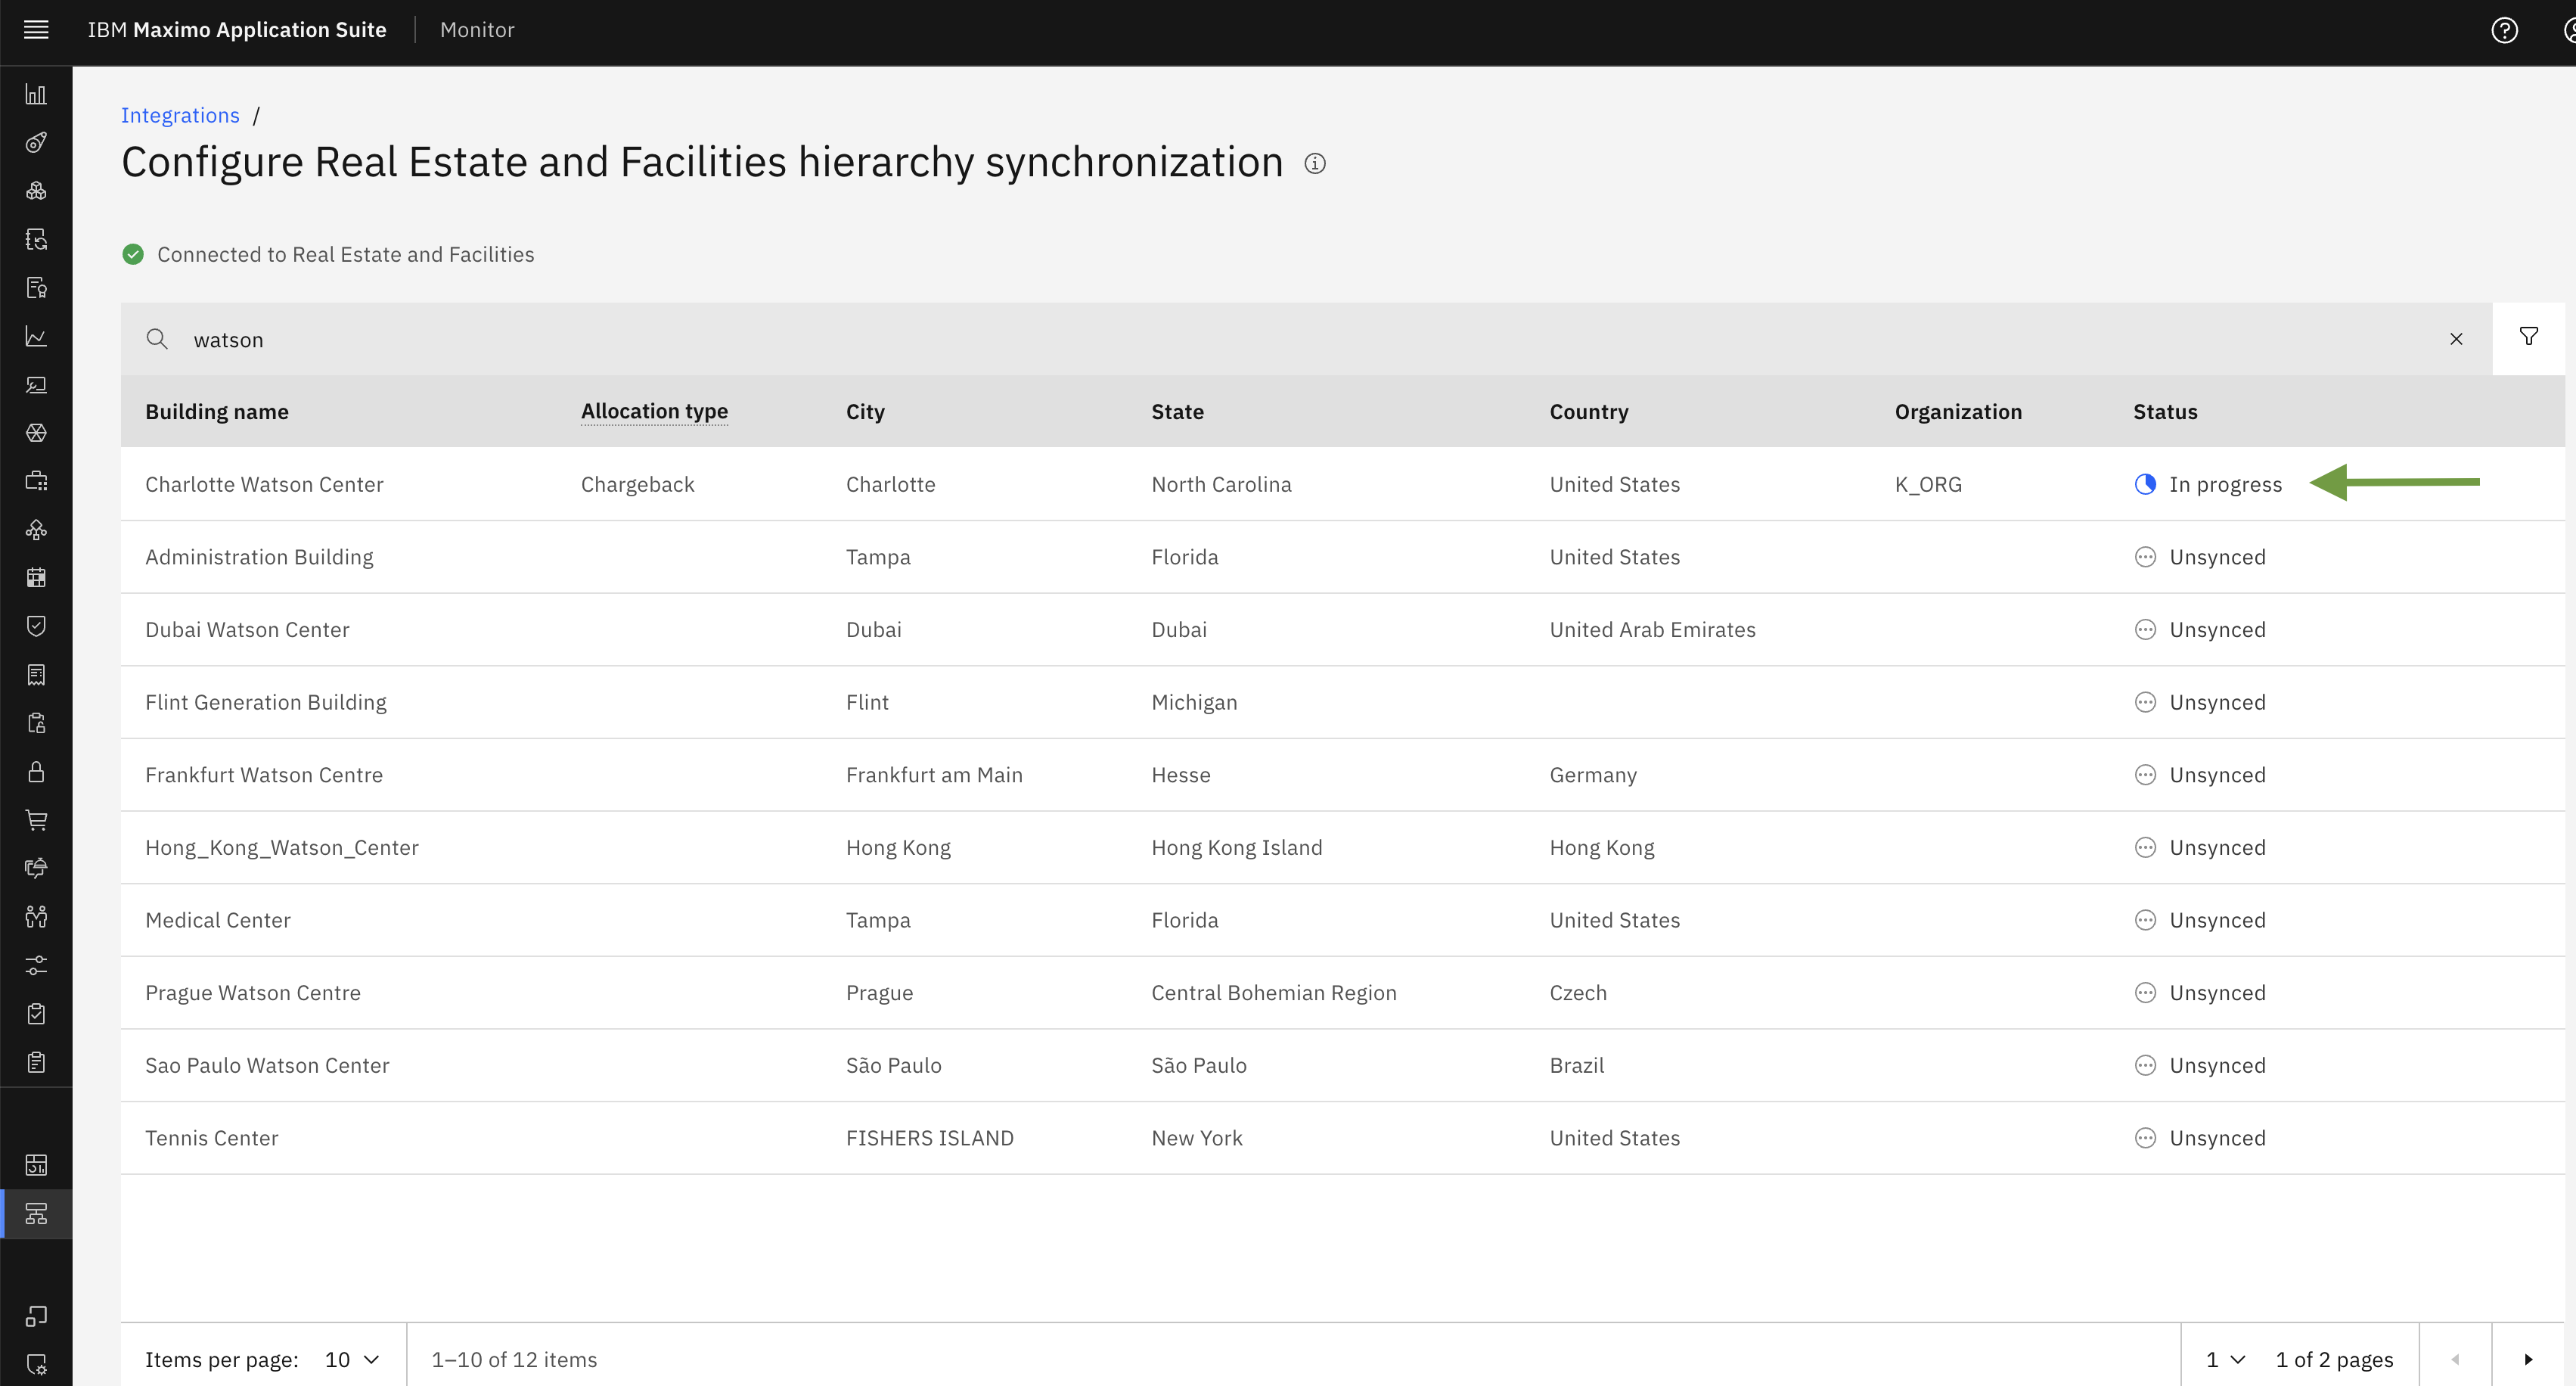Viewport: 2576px width, 1386px height.
Task: Click the State column header
Action: click(1177, 411)
